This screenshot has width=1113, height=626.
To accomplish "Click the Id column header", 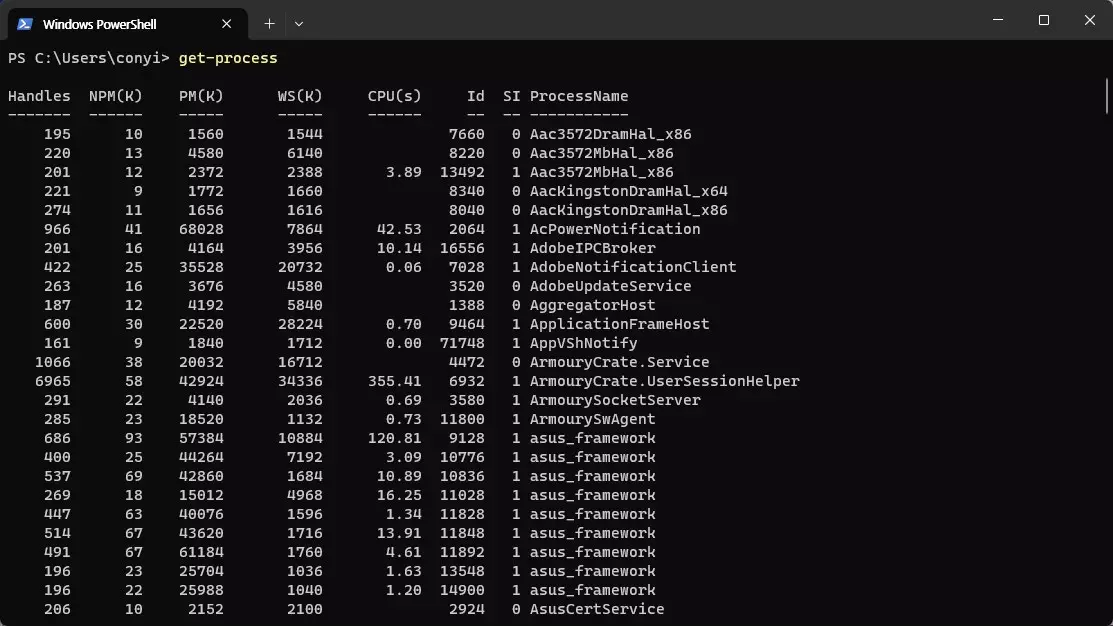I will 476,96.
